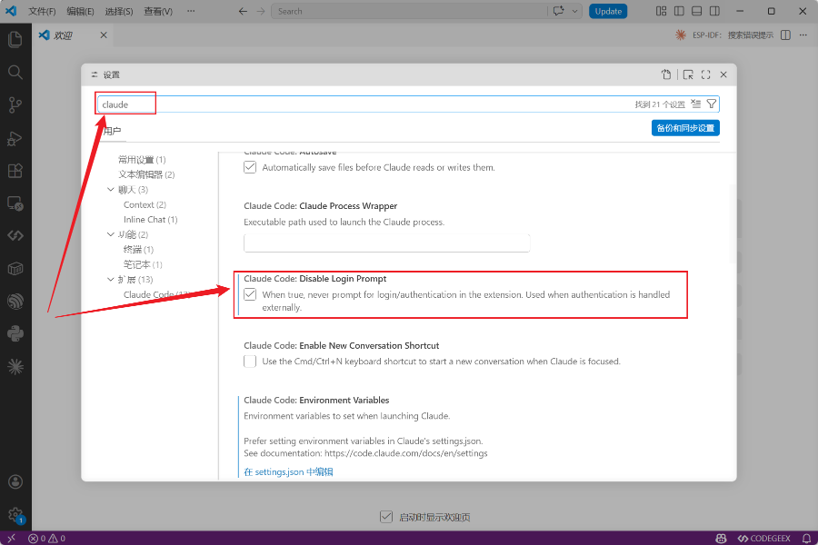
Task: Show more menu items with ellipsis
Action: (x=191, y=11)
